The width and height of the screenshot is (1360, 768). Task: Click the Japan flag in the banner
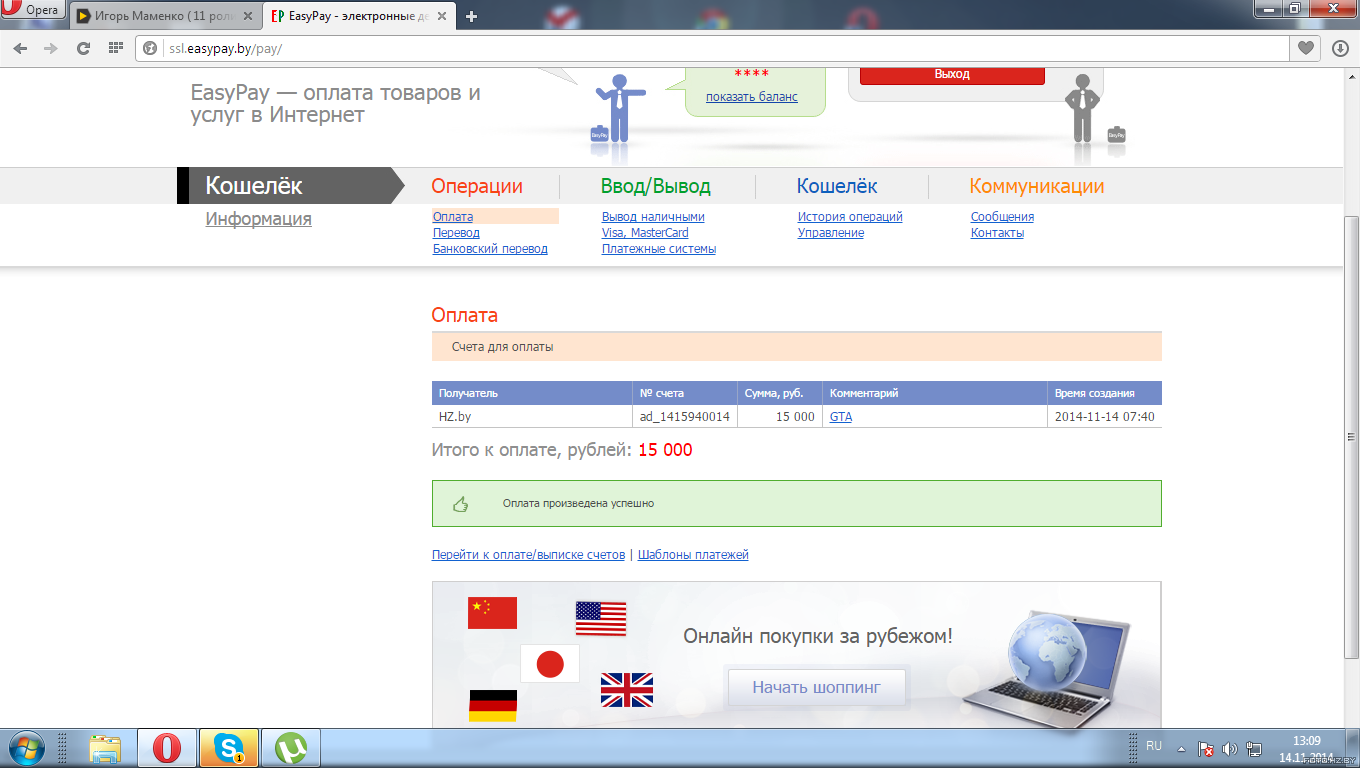(x=550, y=664)
